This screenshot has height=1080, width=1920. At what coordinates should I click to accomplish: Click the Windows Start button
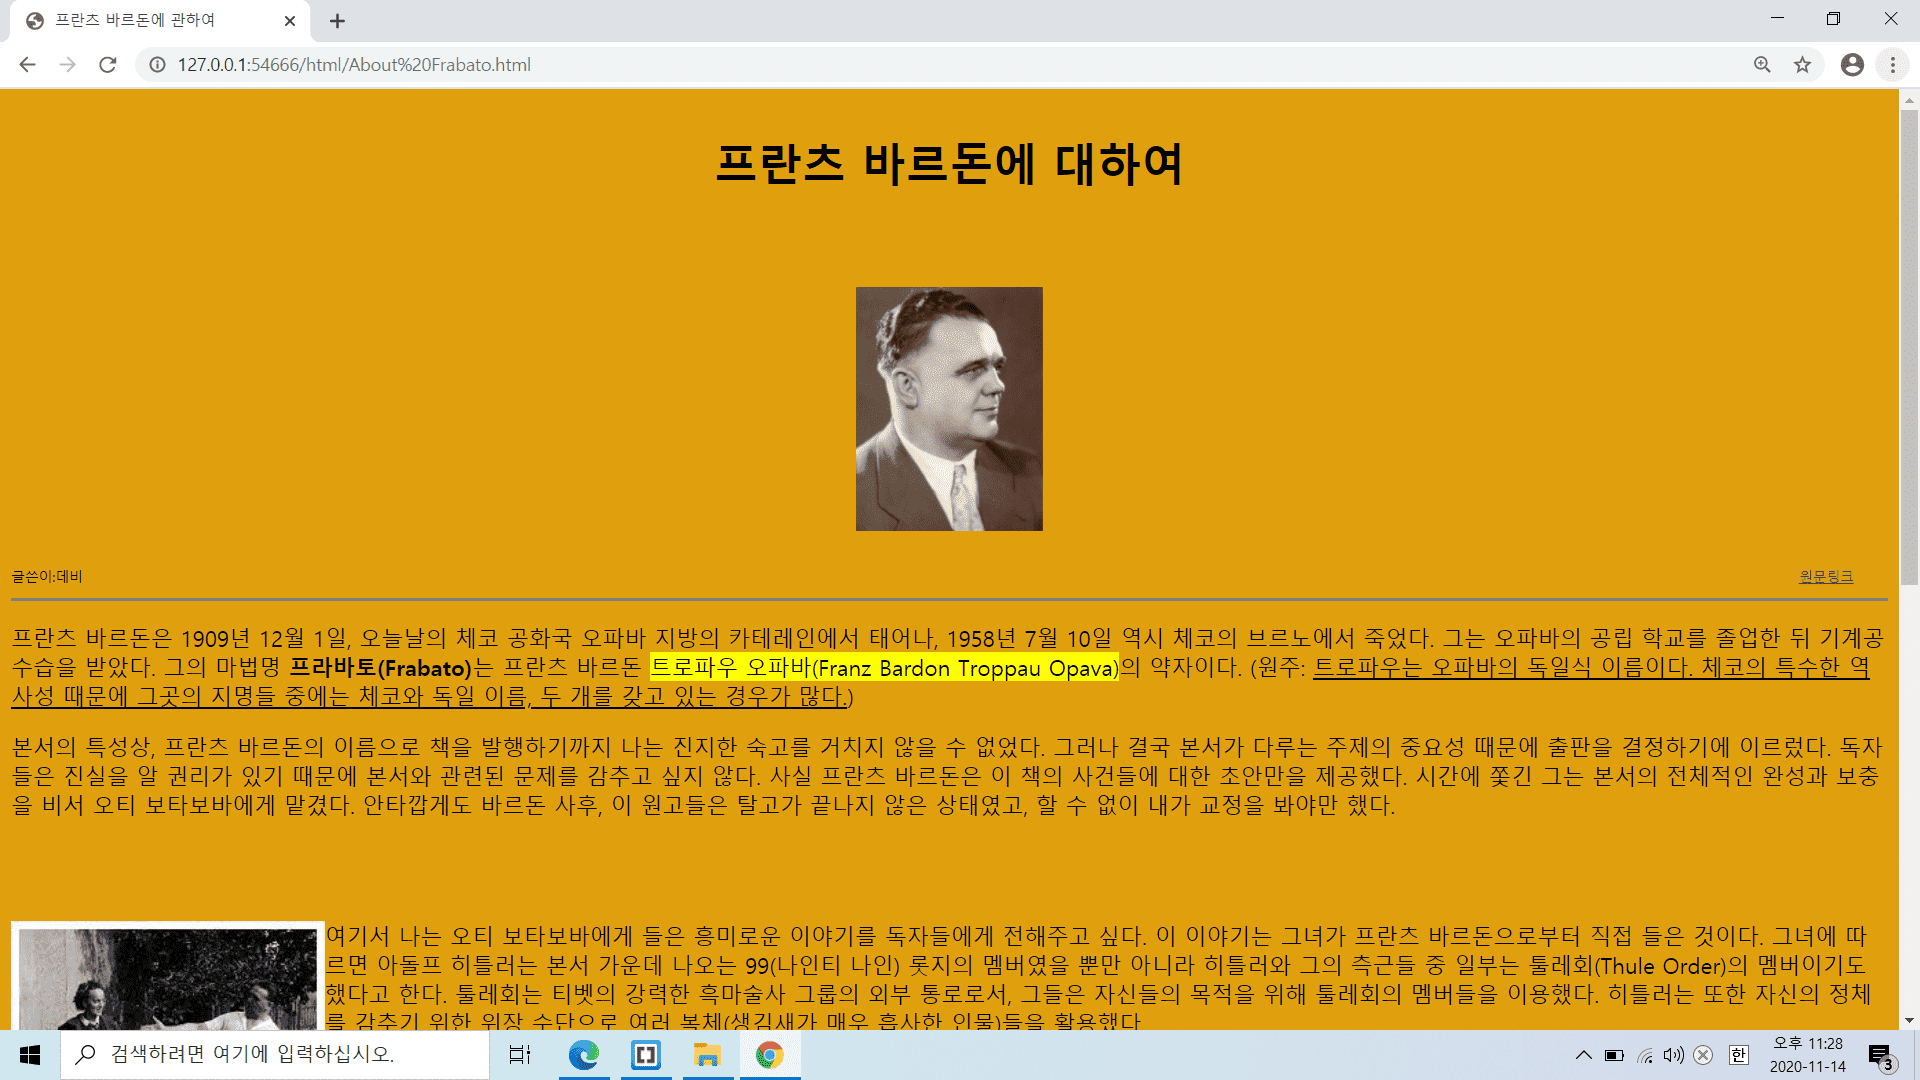pyautogui.click(x=29, y=1055)
